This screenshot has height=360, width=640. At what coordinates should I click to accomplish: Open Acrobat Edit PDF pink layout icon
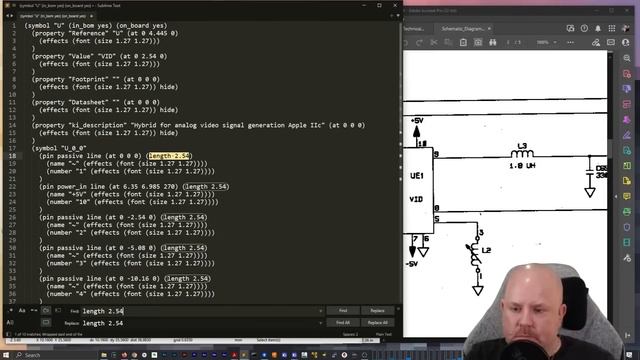coord(627,104)
